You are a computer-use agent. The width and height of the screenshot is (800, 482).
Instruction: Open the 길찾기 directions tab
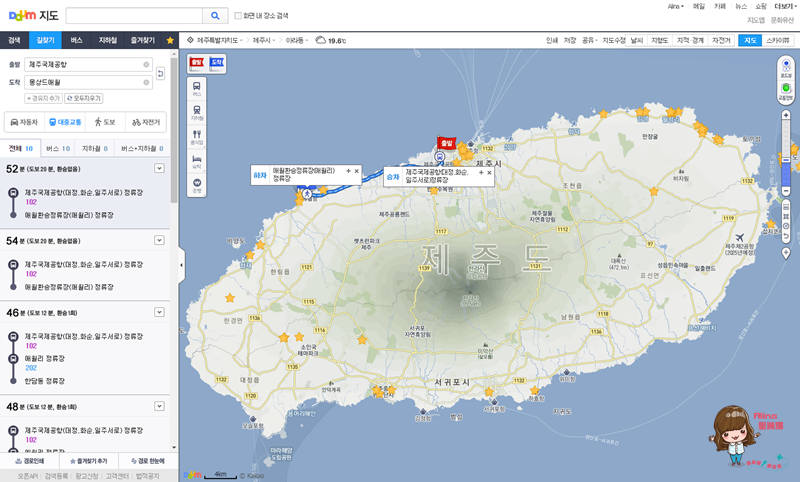point(45,40)
